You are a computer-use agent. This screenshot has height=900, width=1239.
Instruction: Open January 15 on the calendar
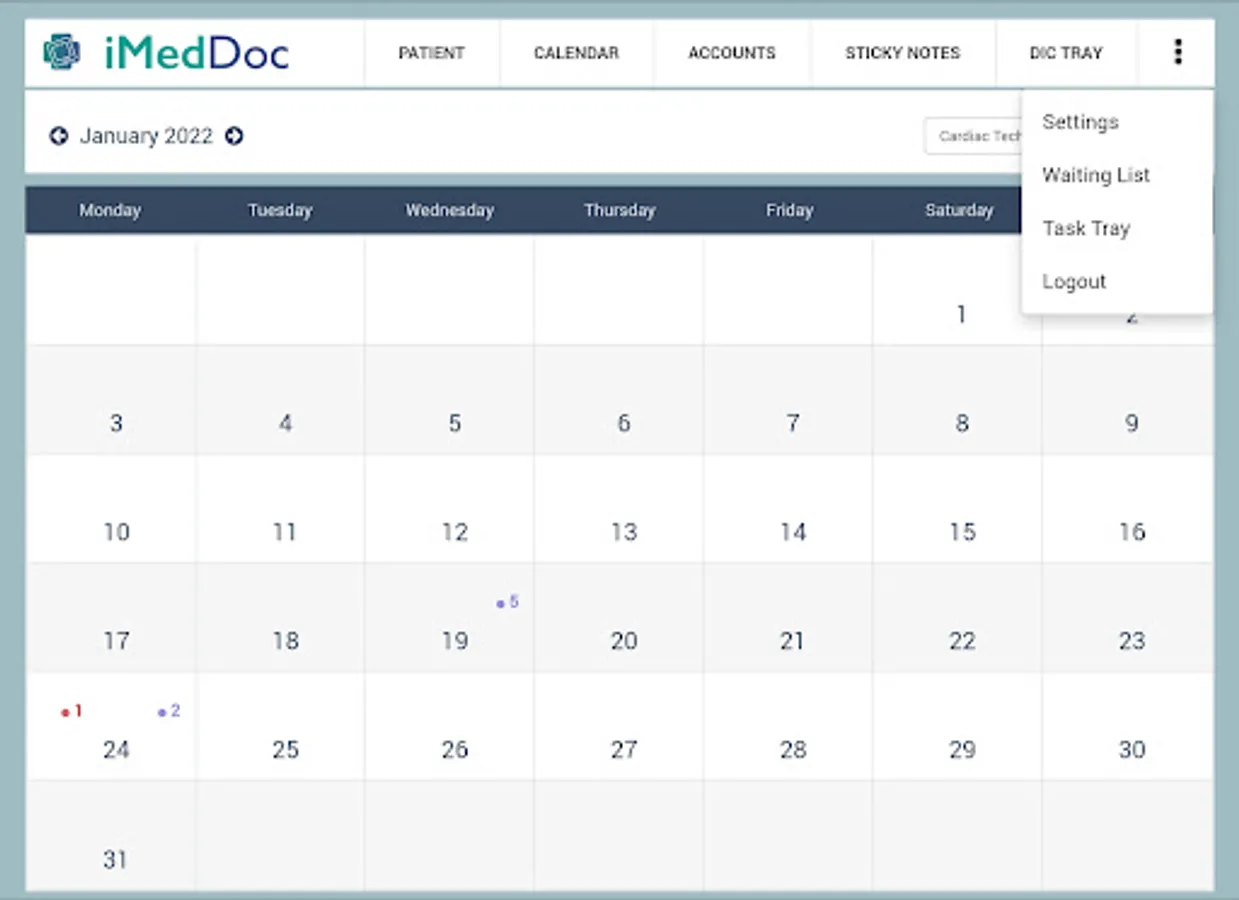958,509
